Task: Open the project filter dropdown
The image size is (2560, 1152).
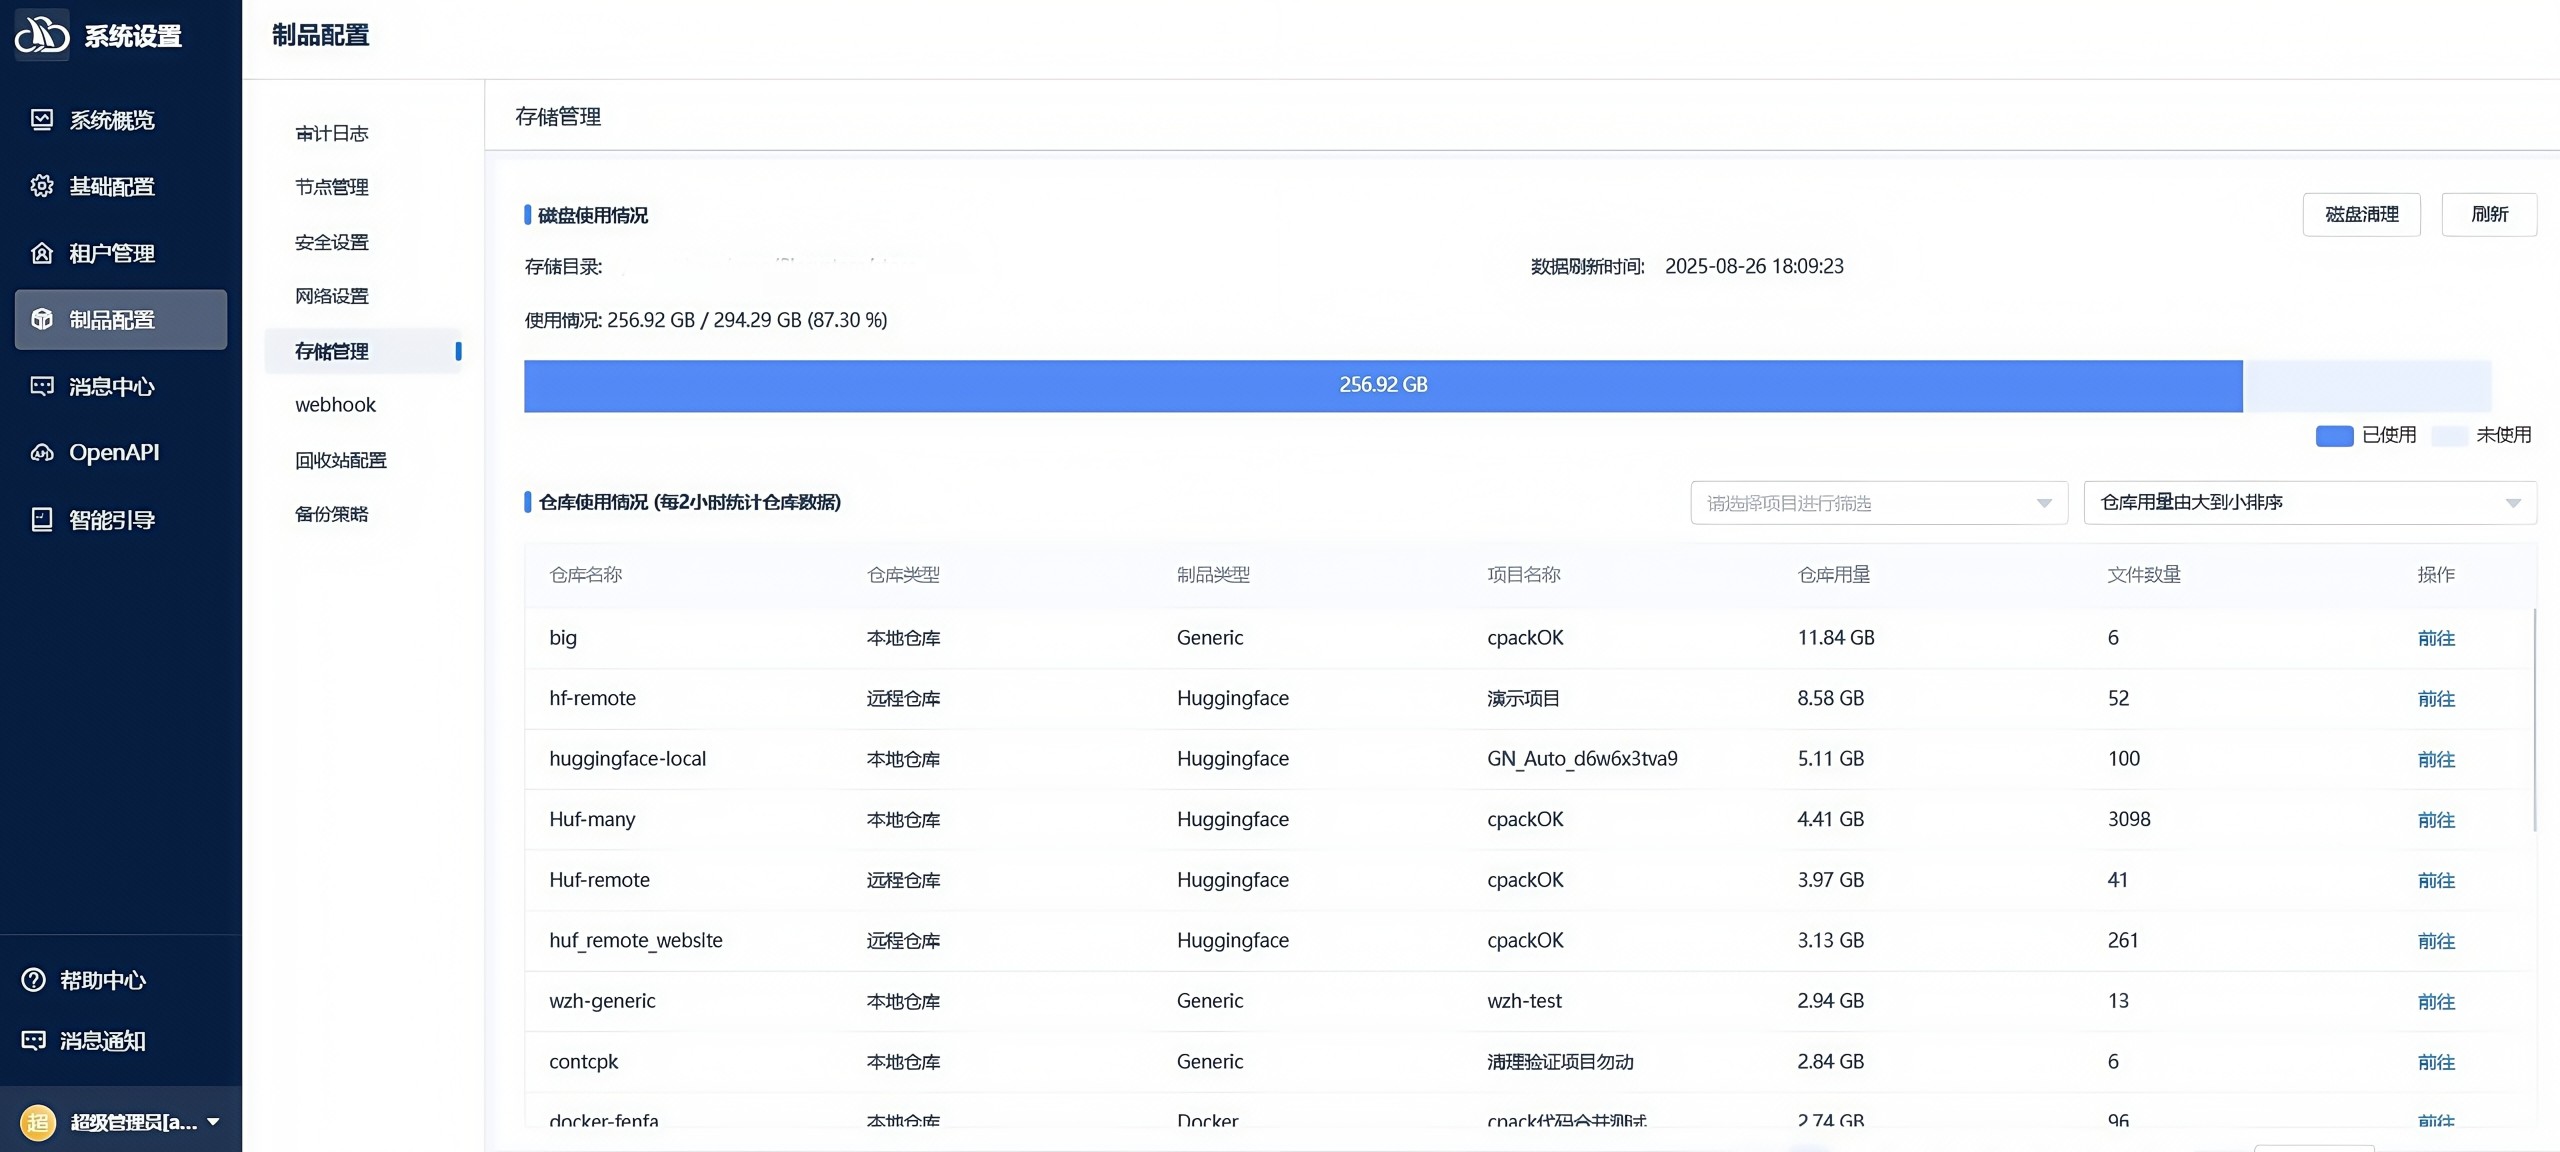Action: (x=1878, y=503)
